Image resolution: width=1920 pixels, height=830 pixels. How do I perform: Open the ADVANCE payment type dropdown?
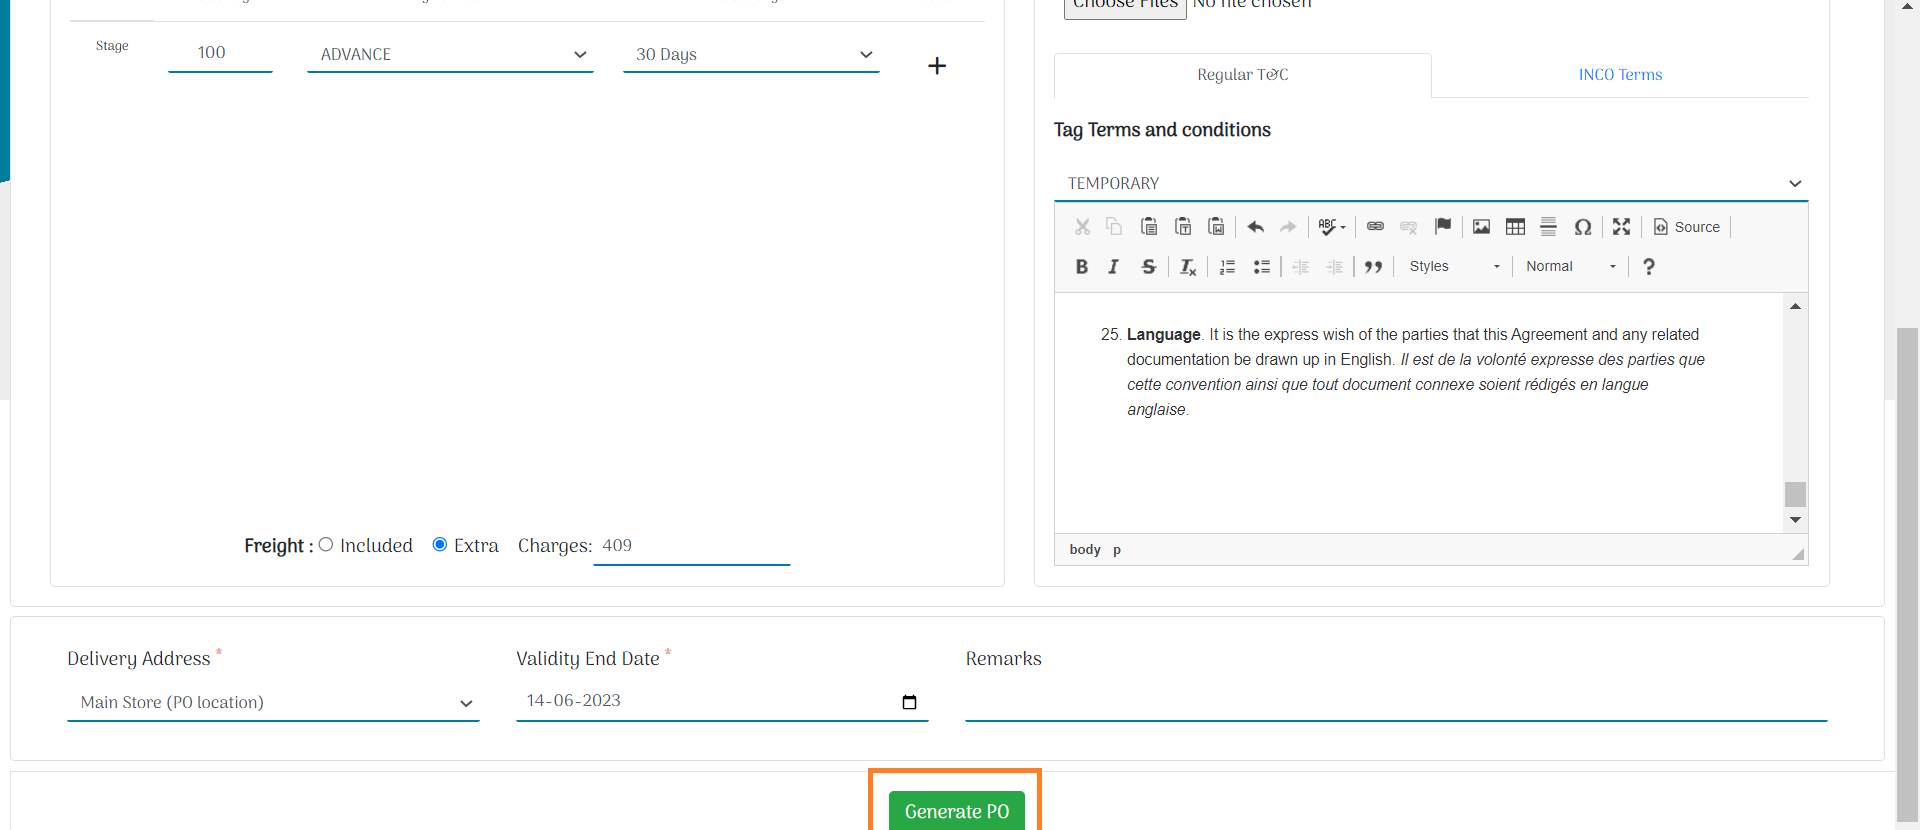(450, 55)
